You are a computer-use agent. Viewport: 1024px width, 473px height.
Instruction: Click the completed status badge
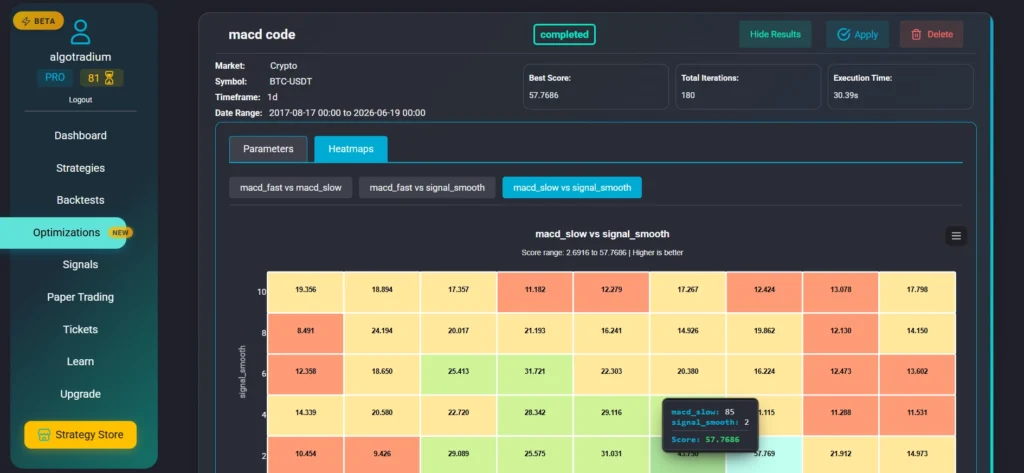pyautogui.click(x=564, y=35)
